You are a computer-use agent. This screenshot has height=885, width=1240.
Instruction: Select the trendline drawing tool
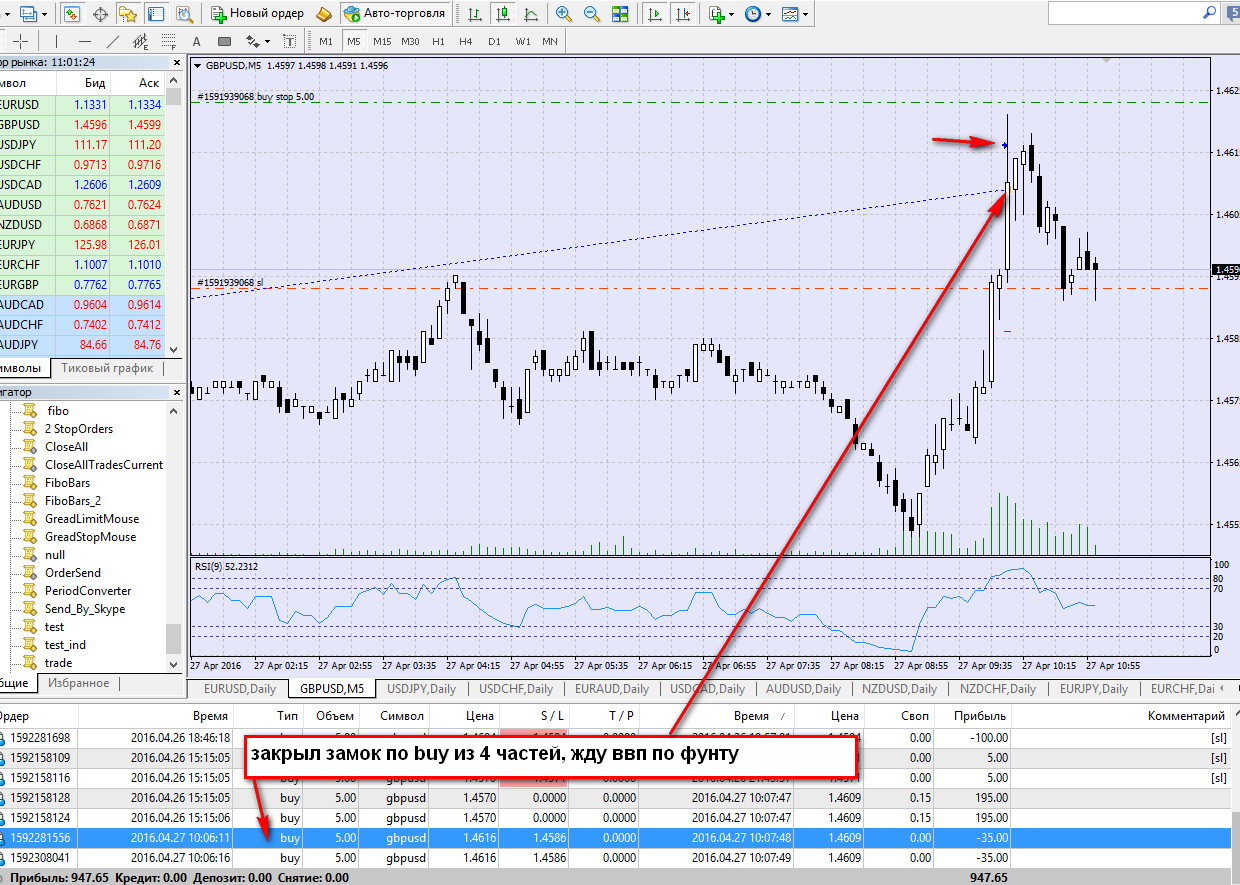[x=112, y=41]
